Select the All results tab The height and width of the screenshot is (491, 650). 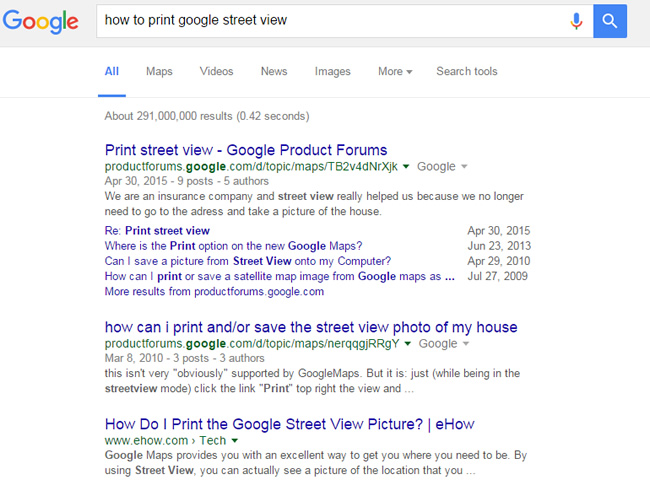click(112, 71)
